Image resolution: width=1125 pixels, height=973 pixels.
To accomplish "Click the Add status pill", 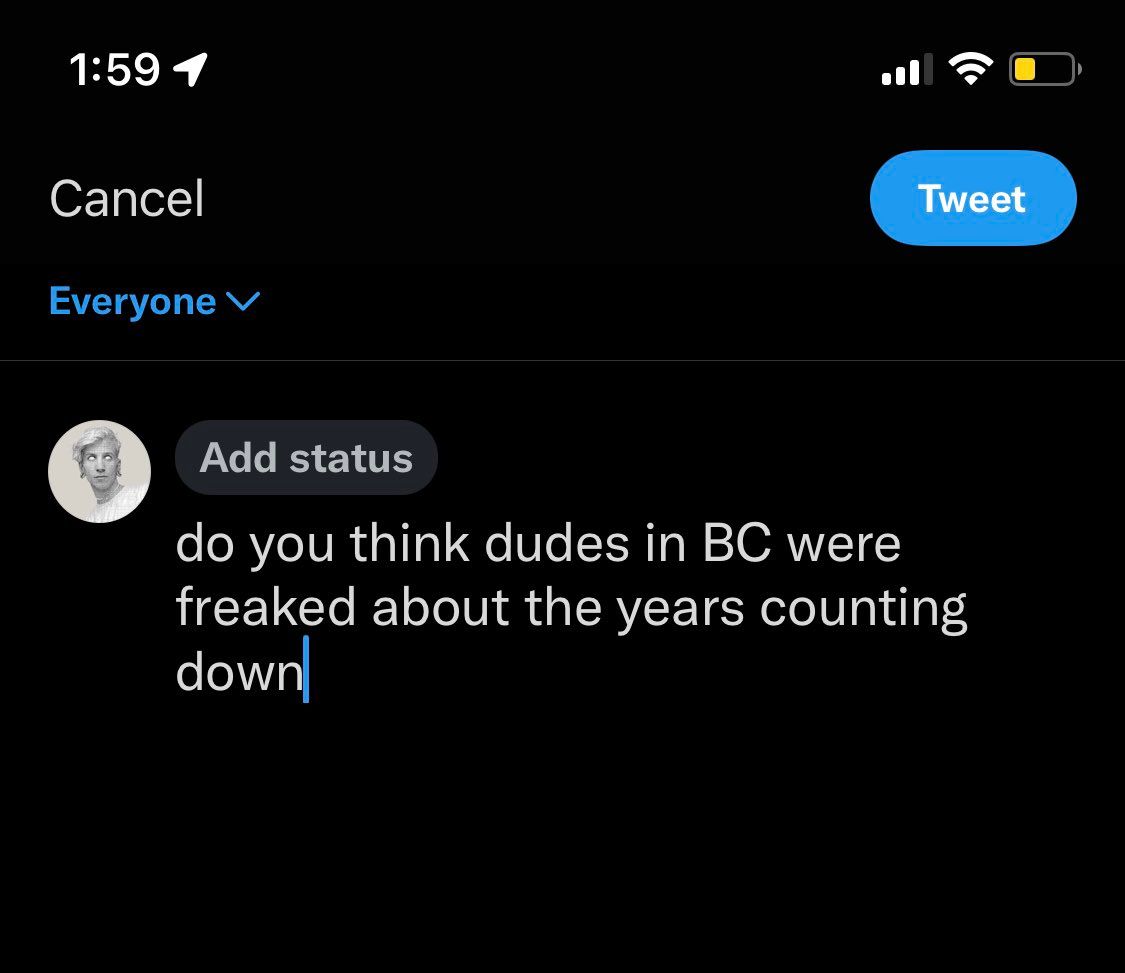I will [306, 457].
